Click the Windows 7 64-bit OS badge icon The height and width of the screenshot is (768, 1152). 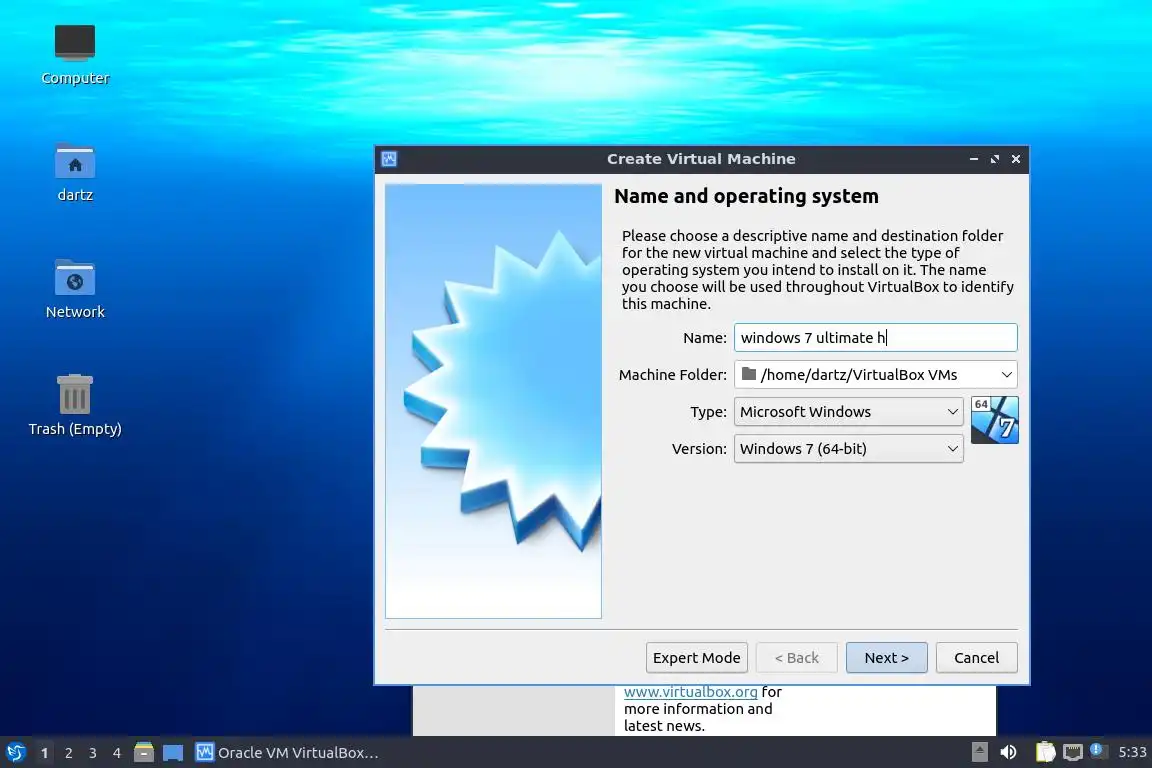pos(995,420)
